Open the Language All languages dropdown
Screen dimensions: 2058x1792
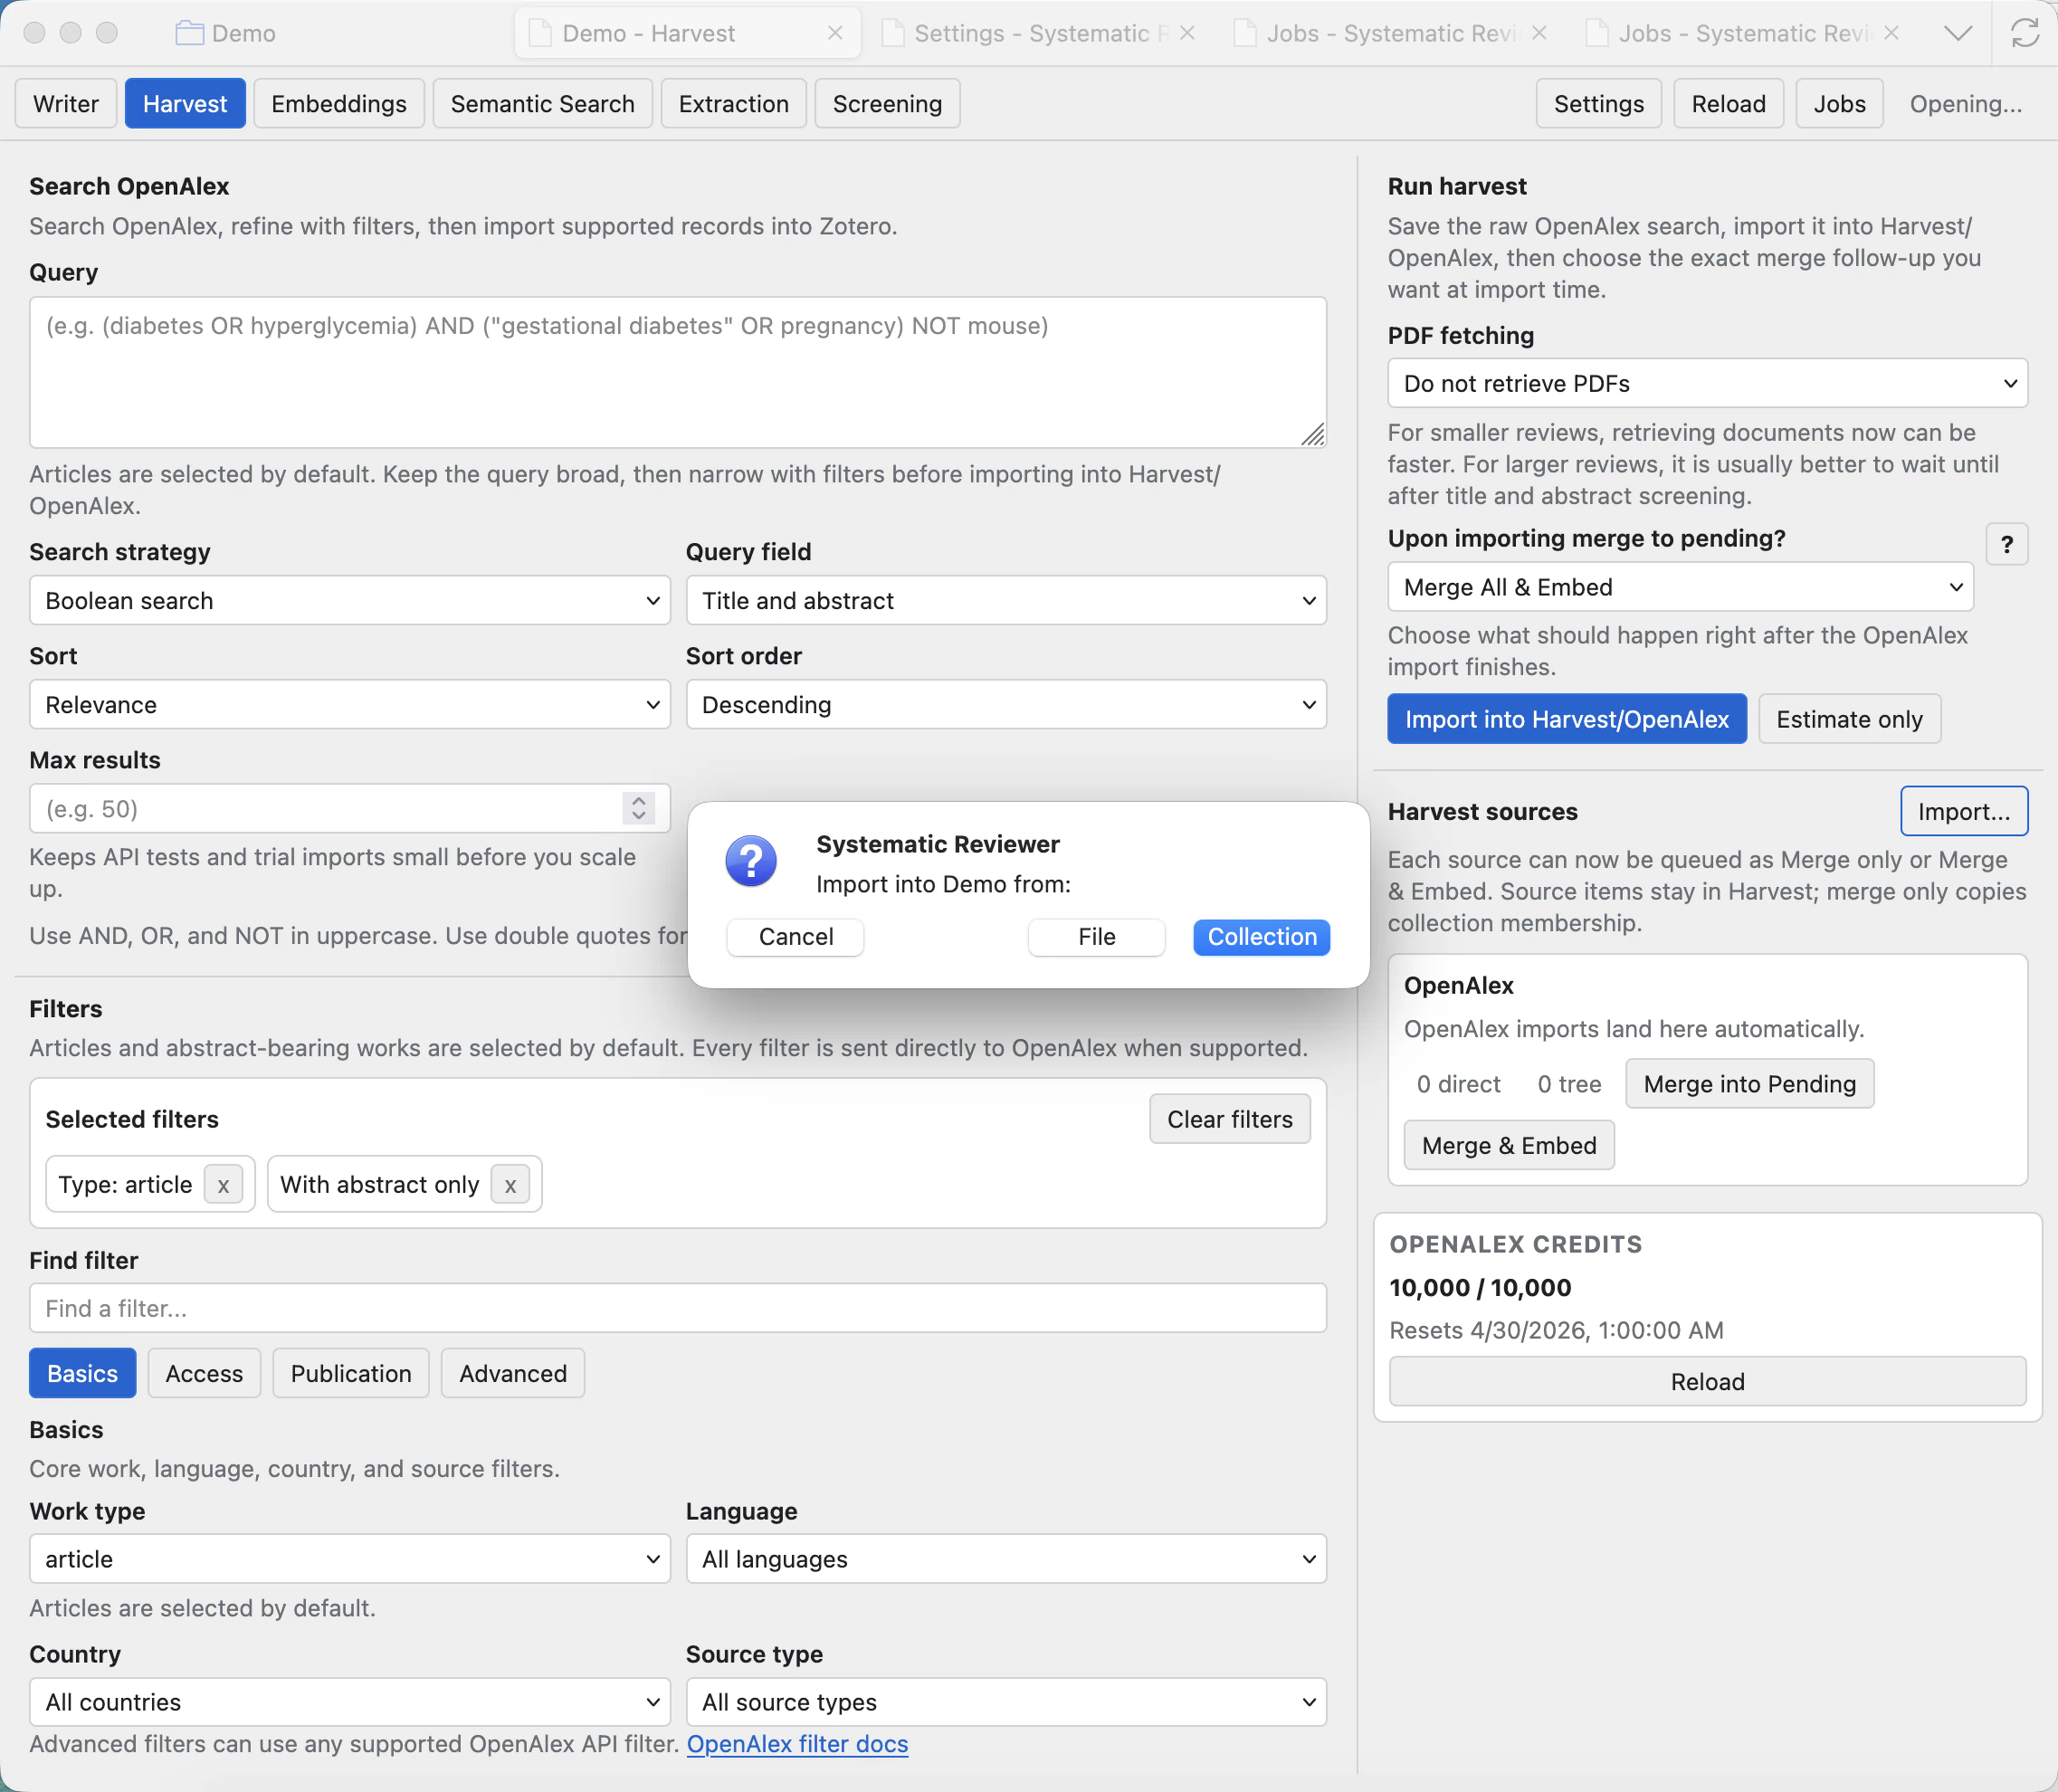[x=1006, y=1559]
